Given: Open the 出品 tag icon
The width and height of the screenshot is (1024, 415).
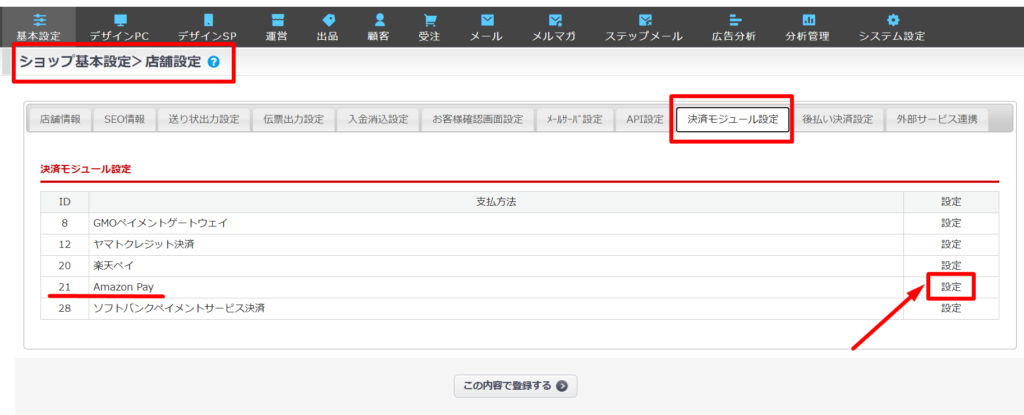Looking at the screenshot, I should pyautogui.click(x=328, y=20).
